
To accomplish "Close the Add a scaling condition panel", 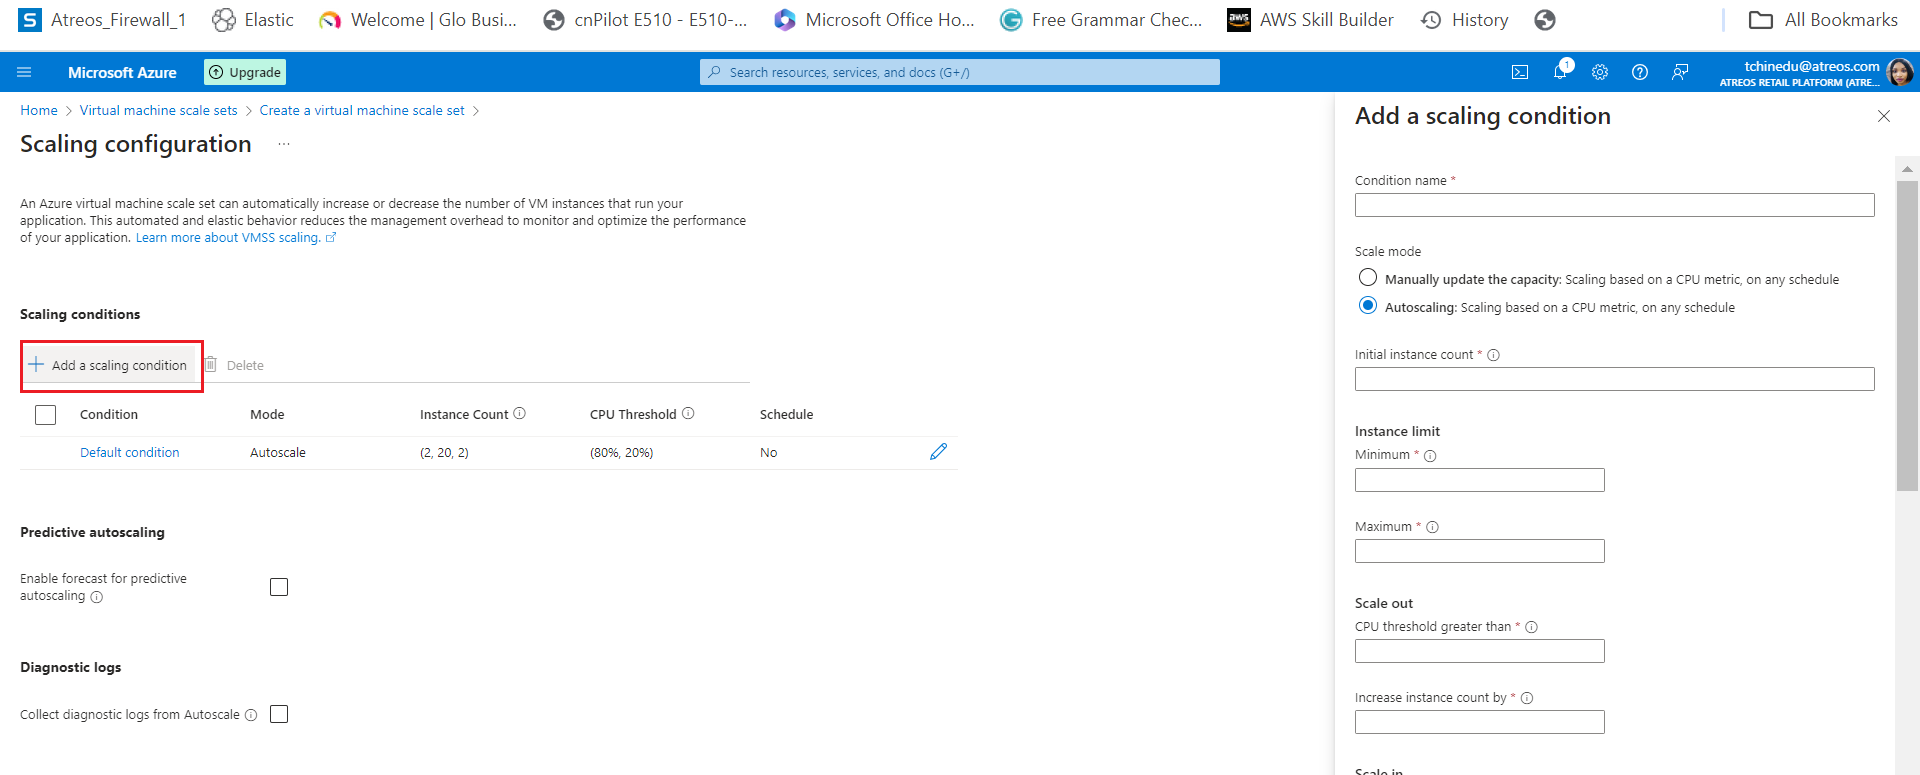I will [x=1884, y=116].
